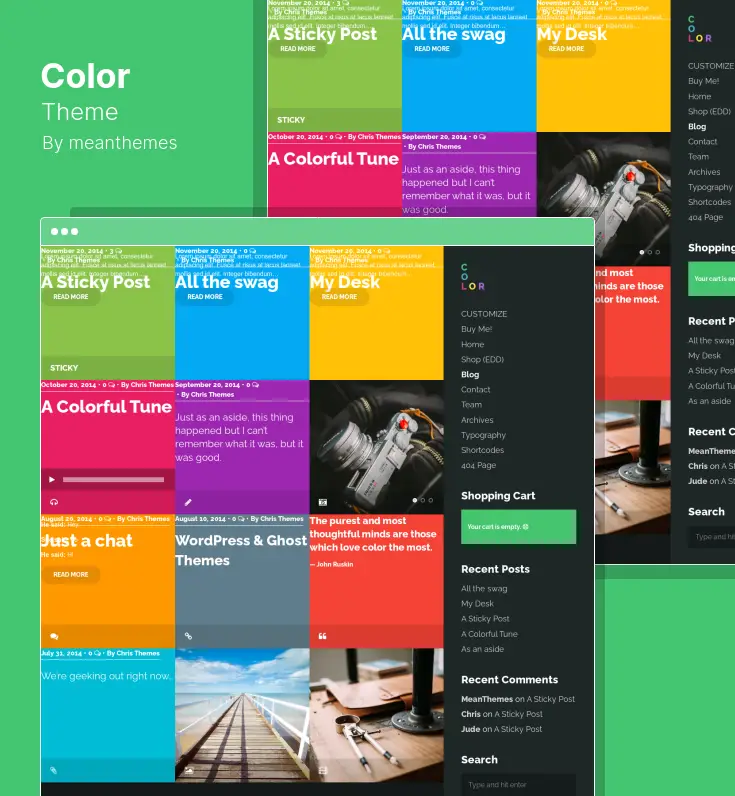The width and height of the screenshot is (735, 796).
Task: Click the image icon on the pier photo
Action: (188, 770)
